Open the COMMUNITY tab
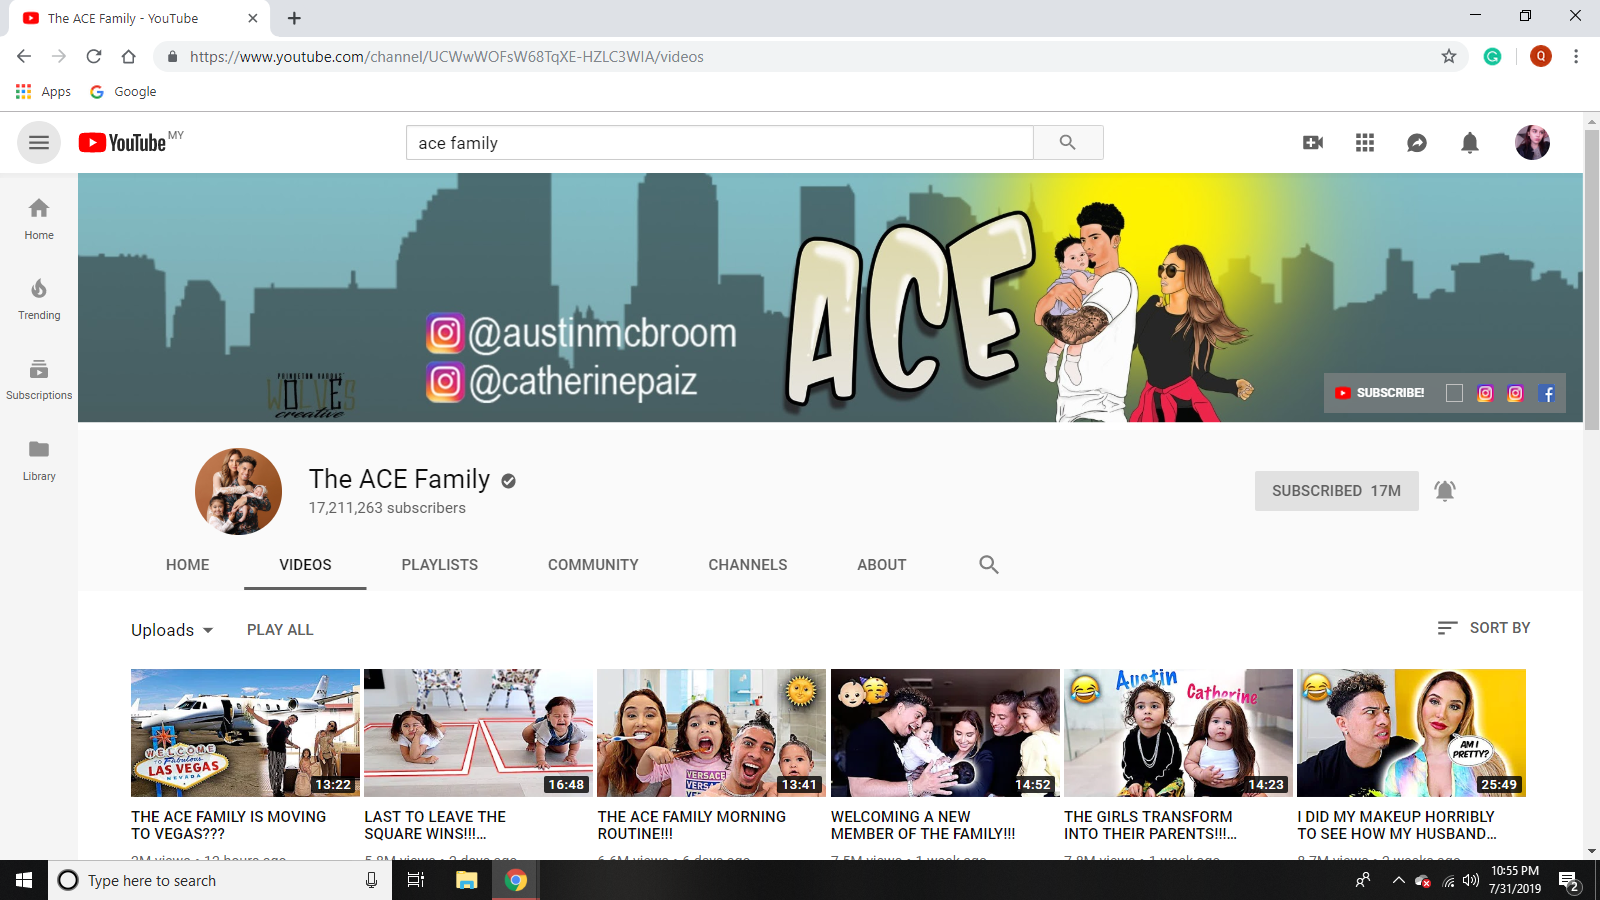Screen dimensions: 1600x900 point(593,565)
